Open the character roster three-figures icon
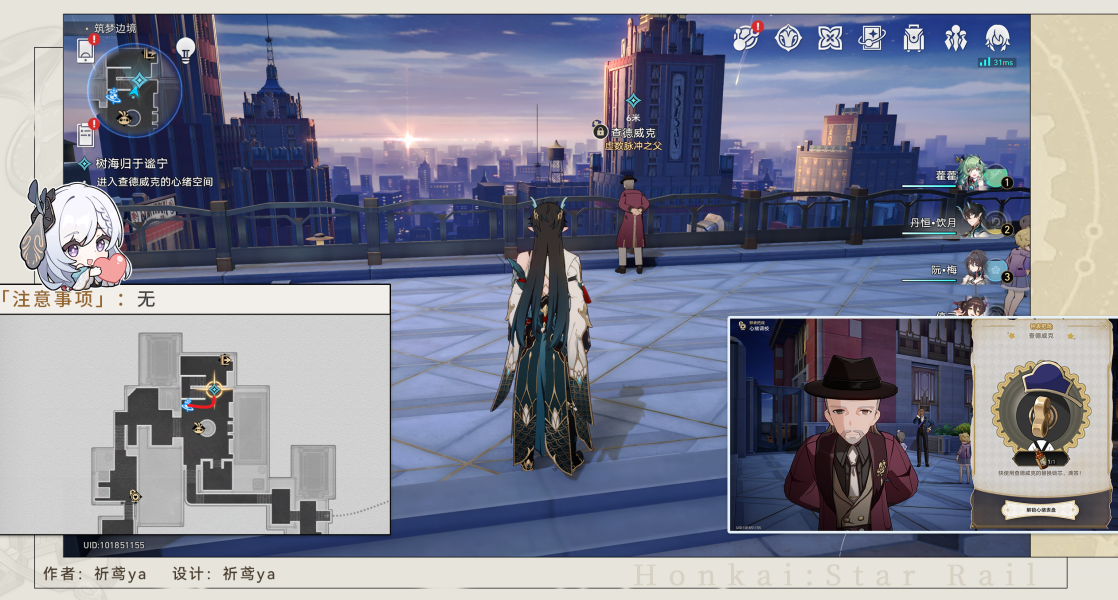The height and width of the screenshot is (600, 1118). [x=955, y=38]
